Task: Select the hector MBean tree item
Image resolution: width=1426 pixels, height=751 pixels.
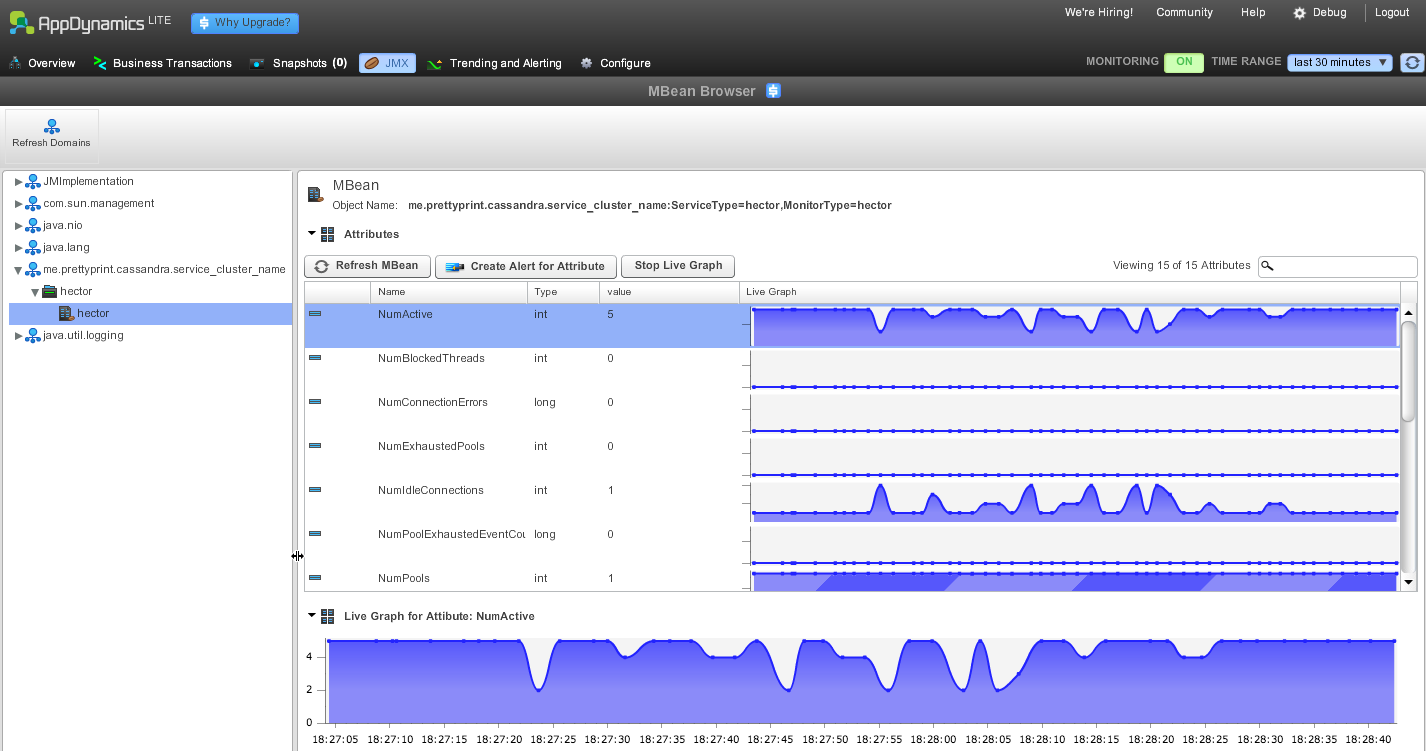Action: click(150, 314)
